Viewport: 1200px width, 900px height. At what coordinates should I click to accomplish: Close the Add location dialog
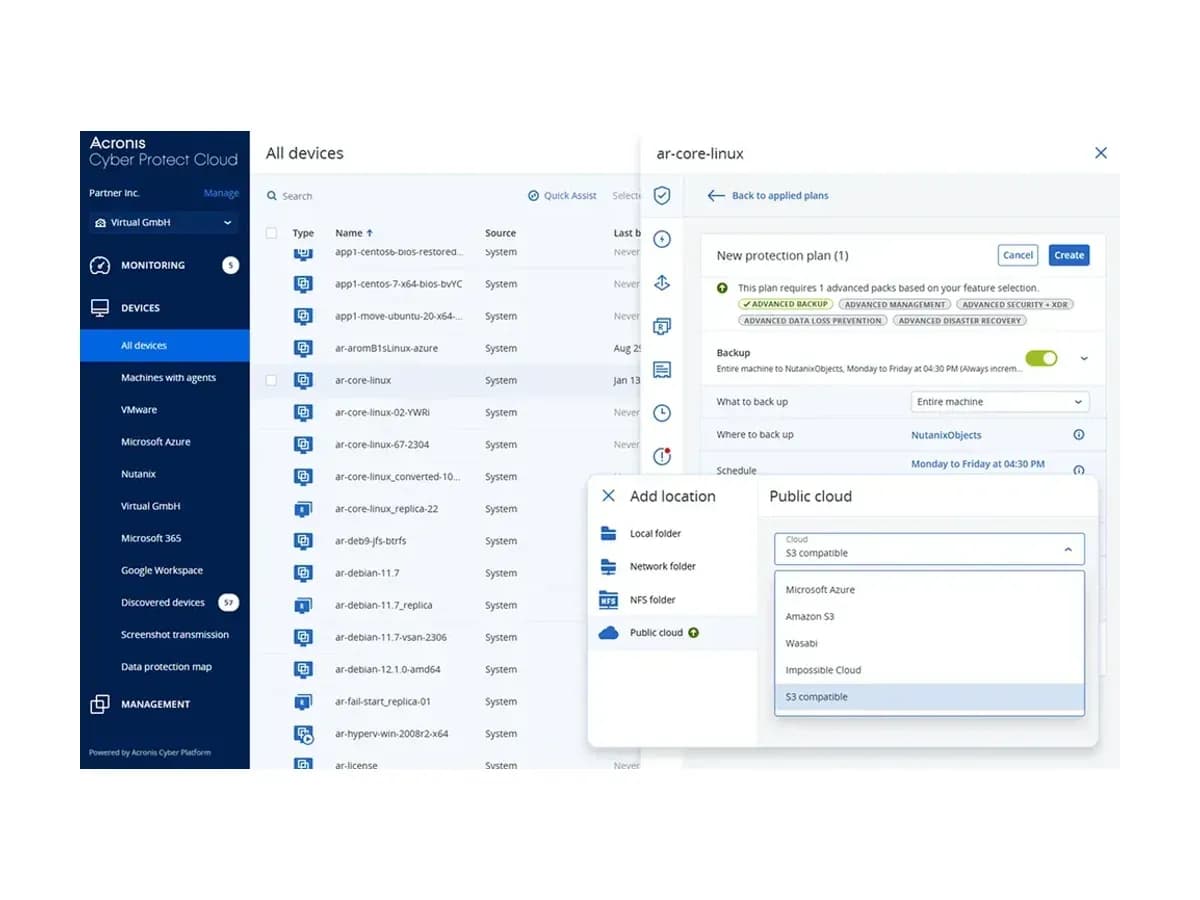tap(608, 496)
